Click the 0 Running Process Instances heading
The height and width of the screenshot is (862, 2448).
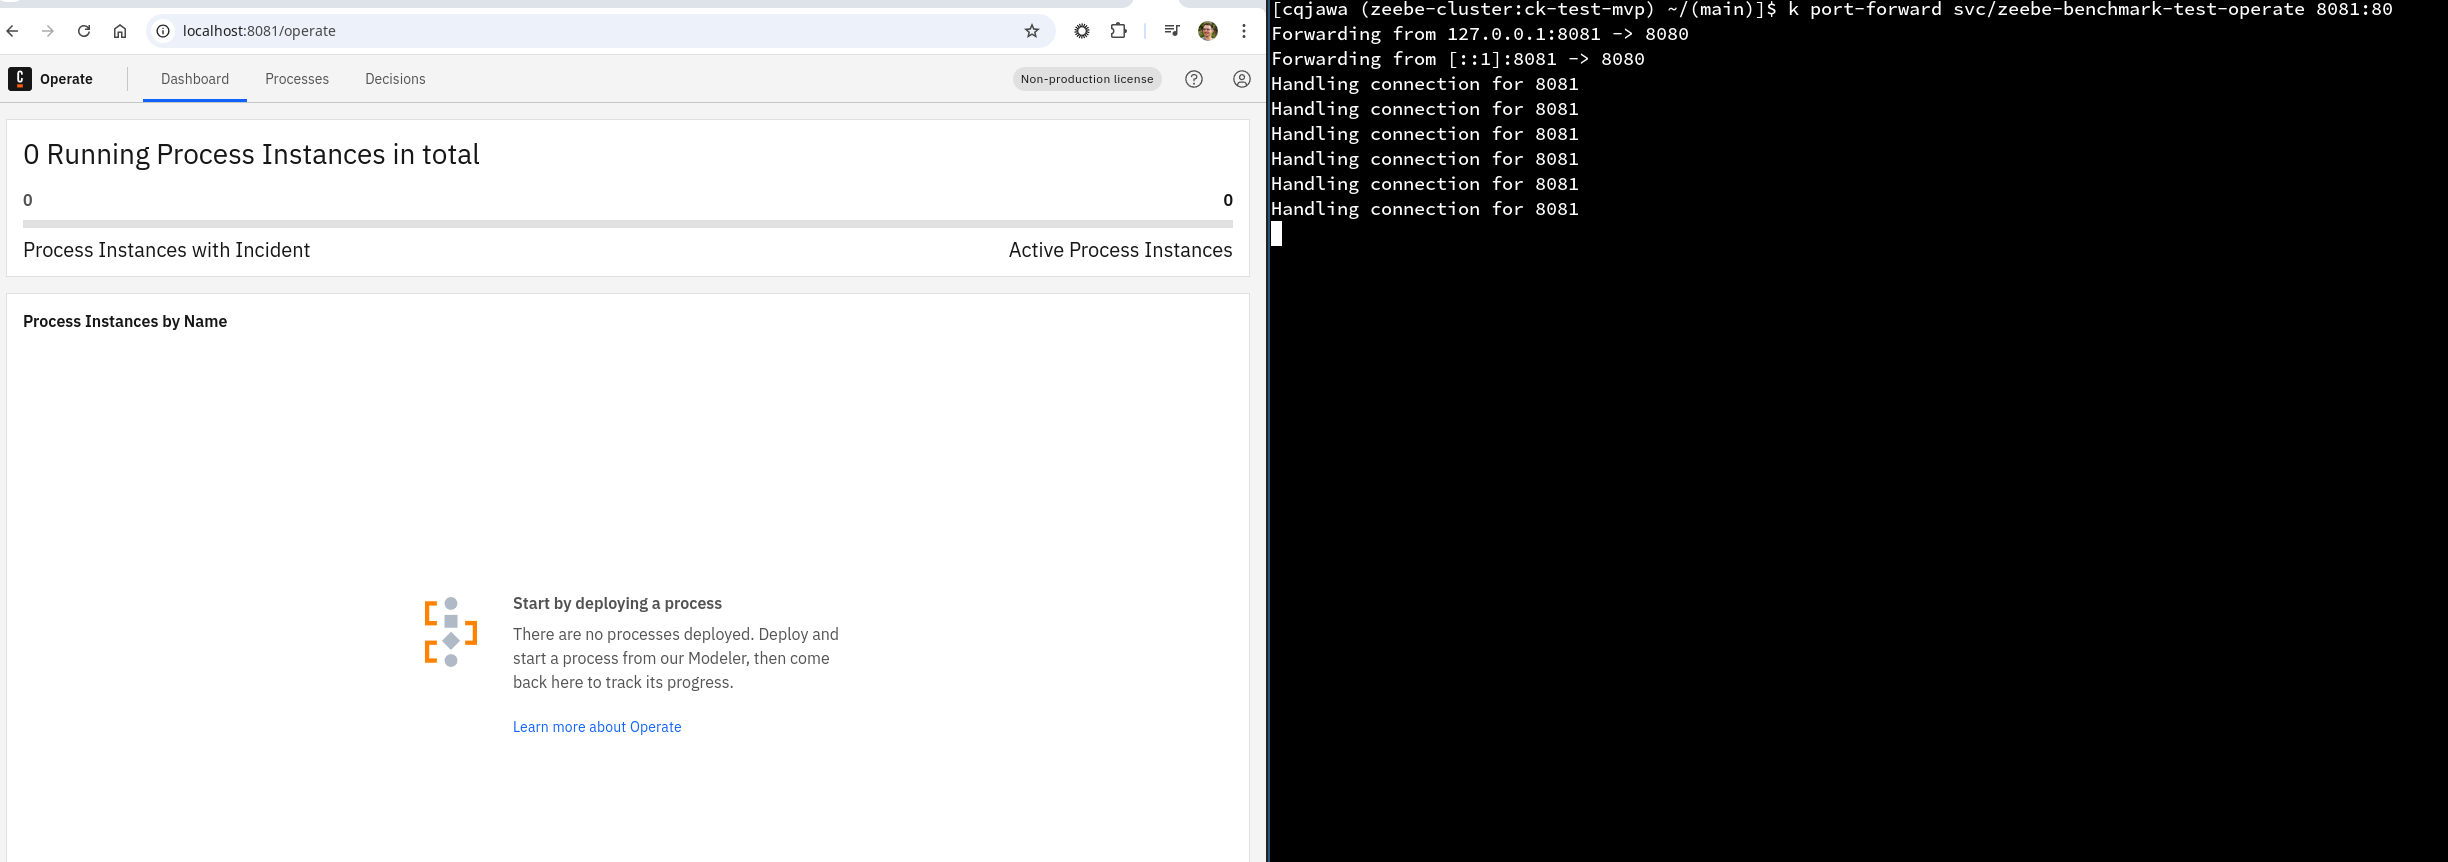point(251,154)
